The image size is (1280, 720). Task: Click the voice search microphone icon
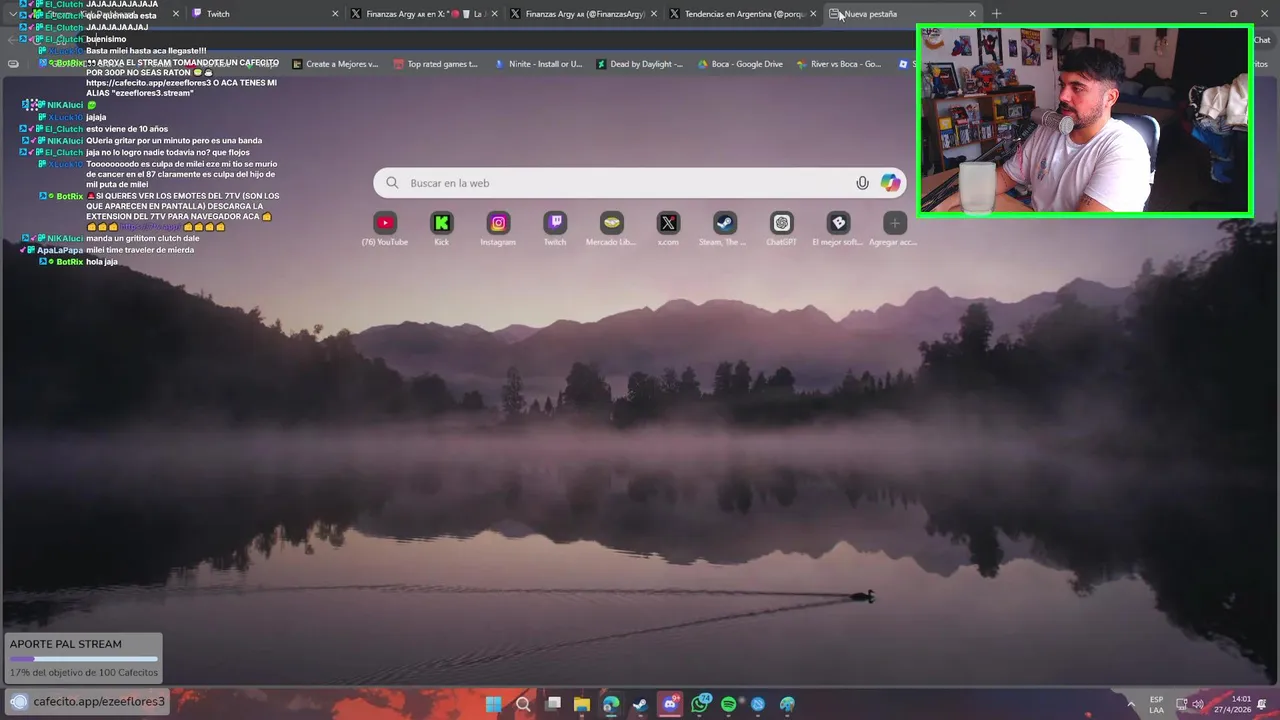pos(862,183)
